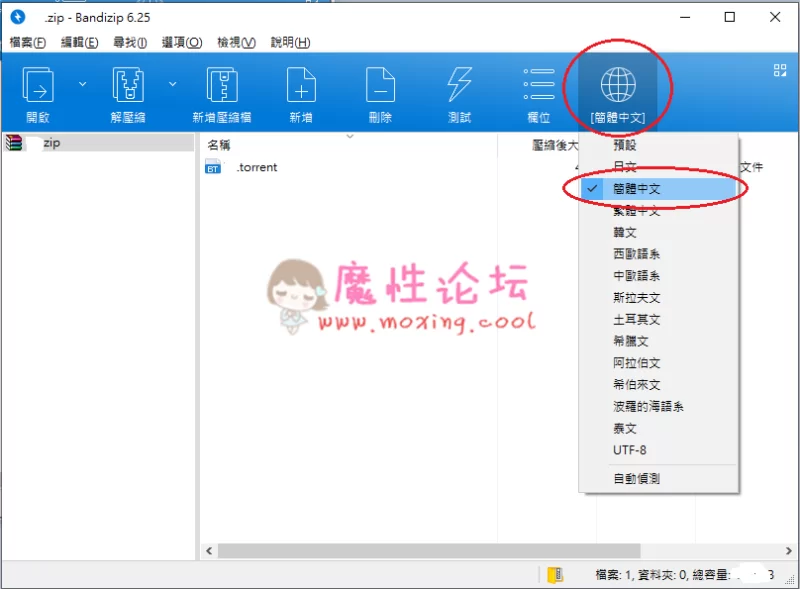The image size is (800, 589).
Task: Open the 檔案(F) menu
Action: coord(27,42)
